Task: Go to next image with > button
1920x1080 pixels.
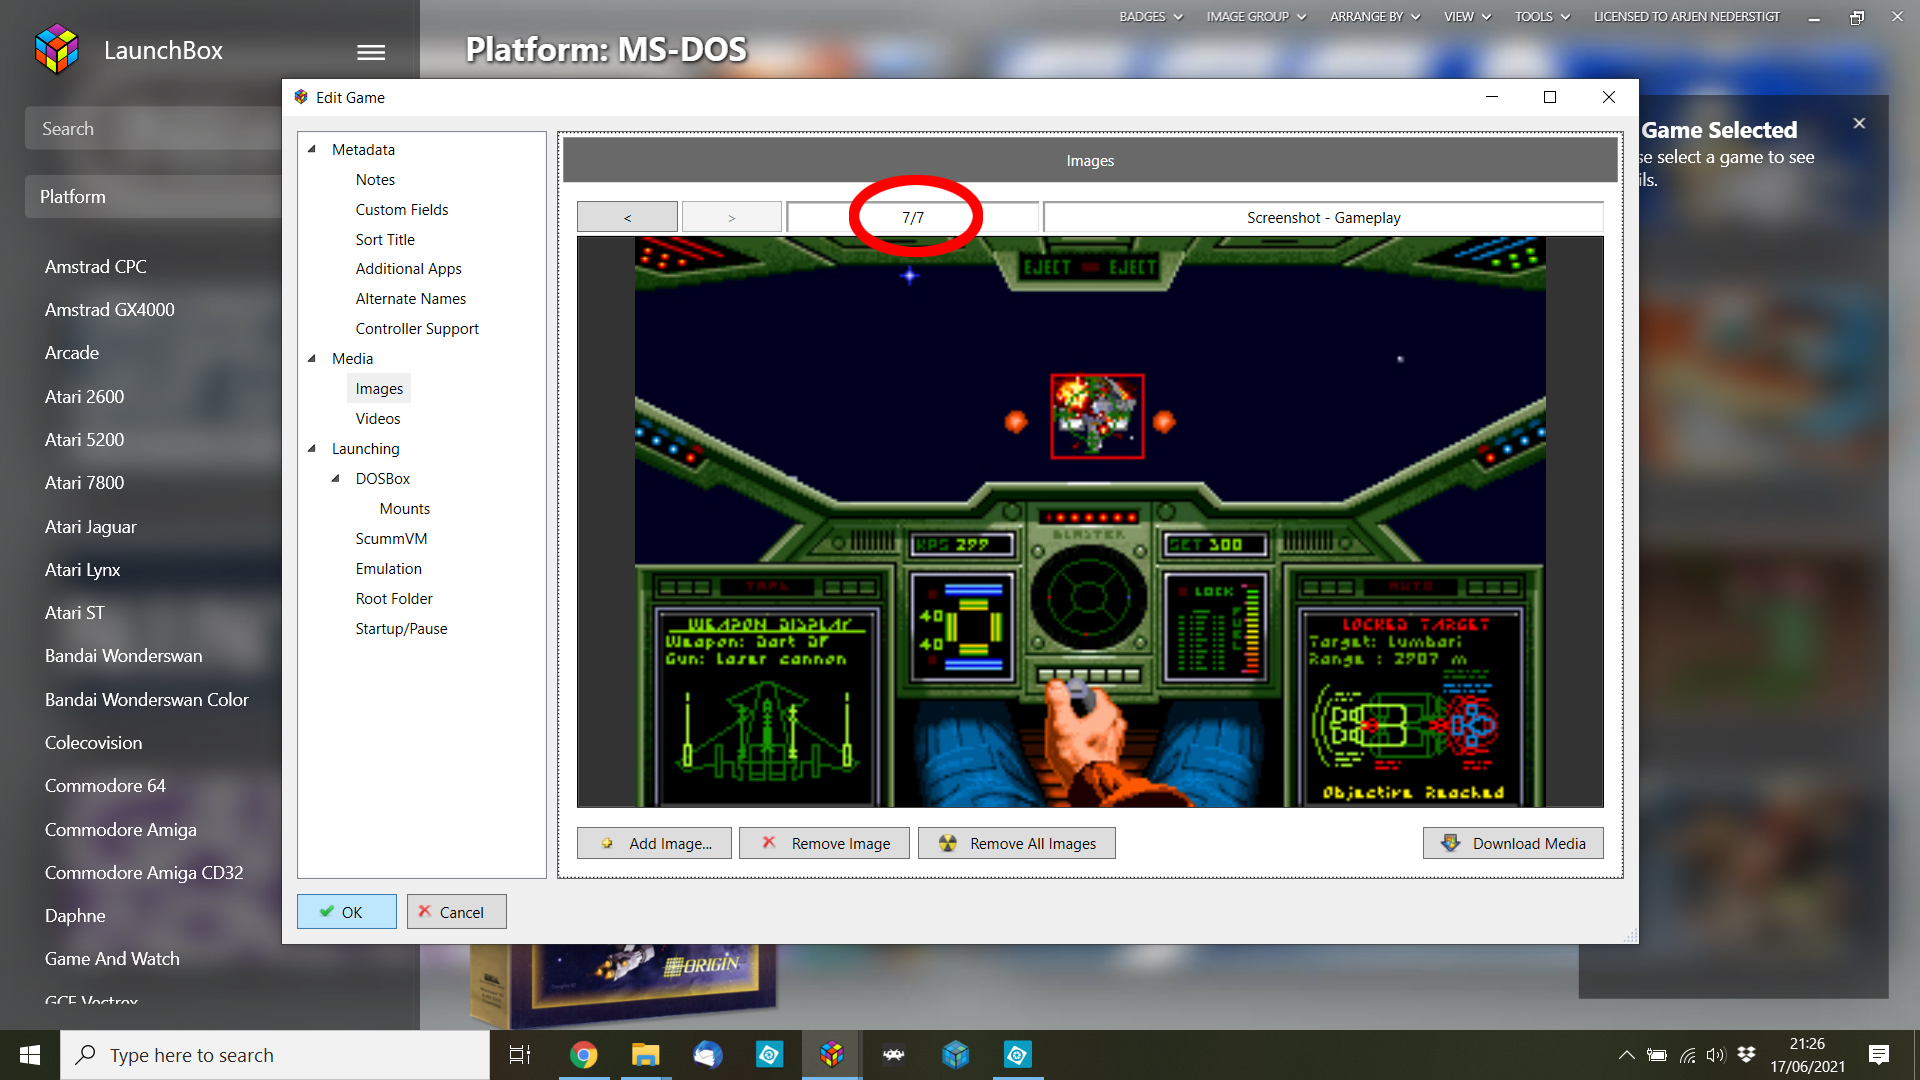Action: [x=732, y=217]
